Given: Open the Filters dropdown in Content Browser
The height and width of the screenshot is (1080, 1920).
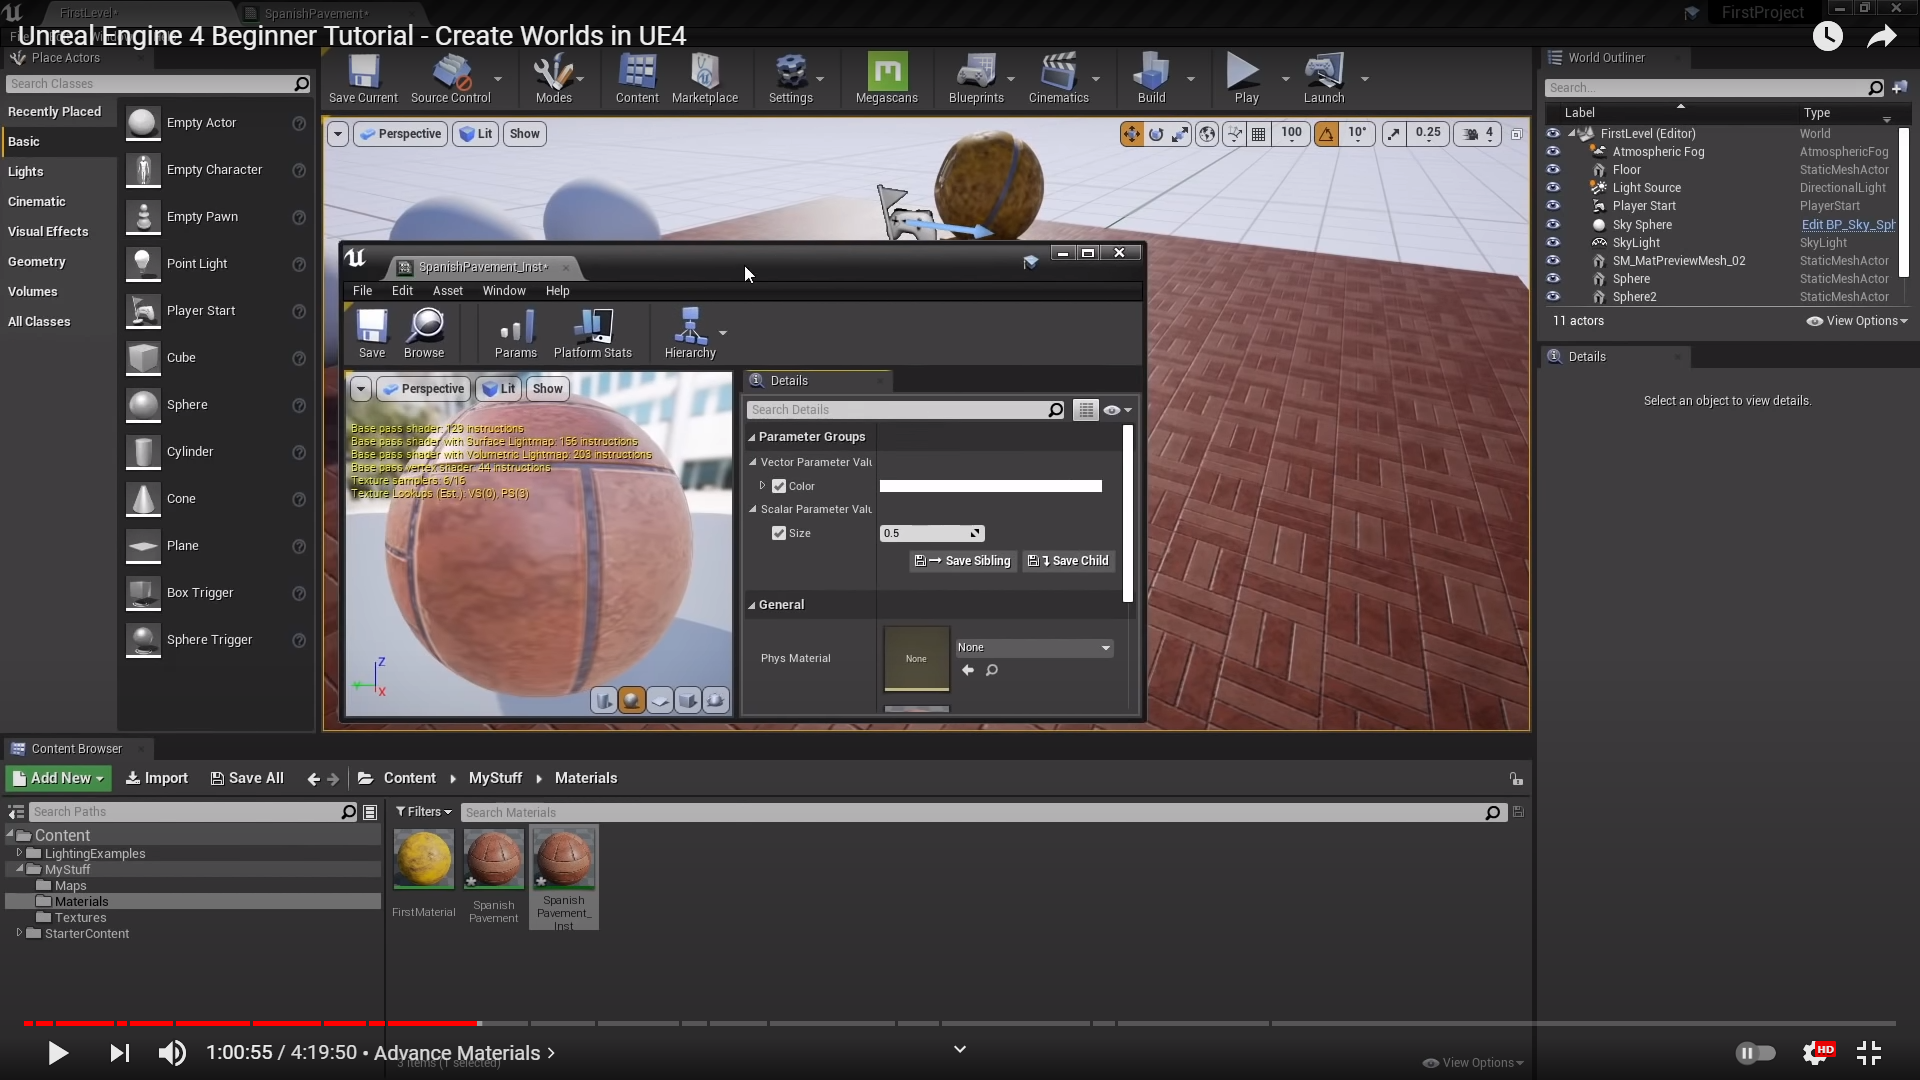Looking at the screenshot, I should 423,812.
